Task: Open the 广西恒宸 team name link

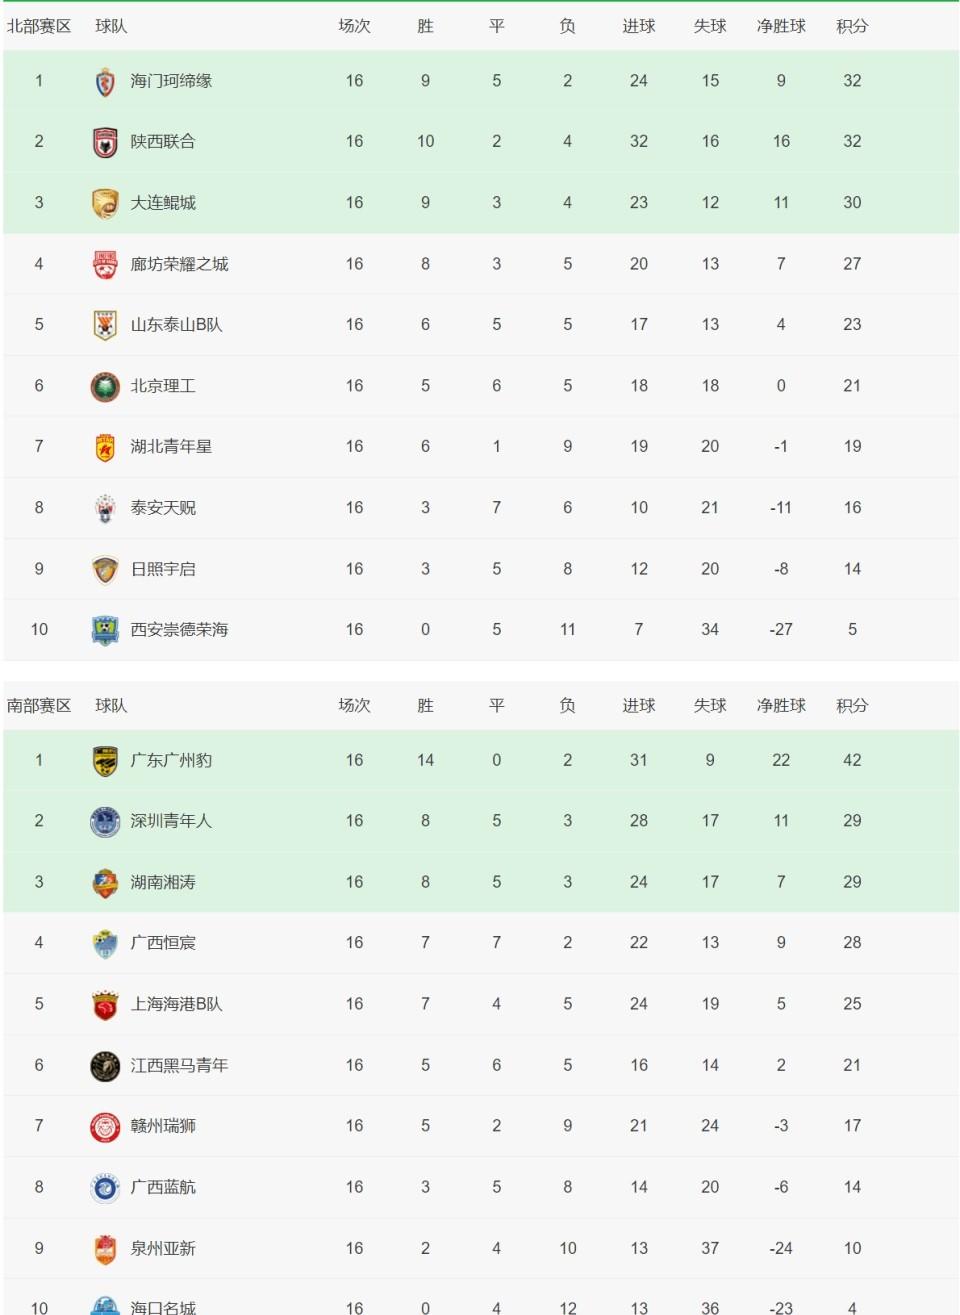Action: (x=163, y=943)
